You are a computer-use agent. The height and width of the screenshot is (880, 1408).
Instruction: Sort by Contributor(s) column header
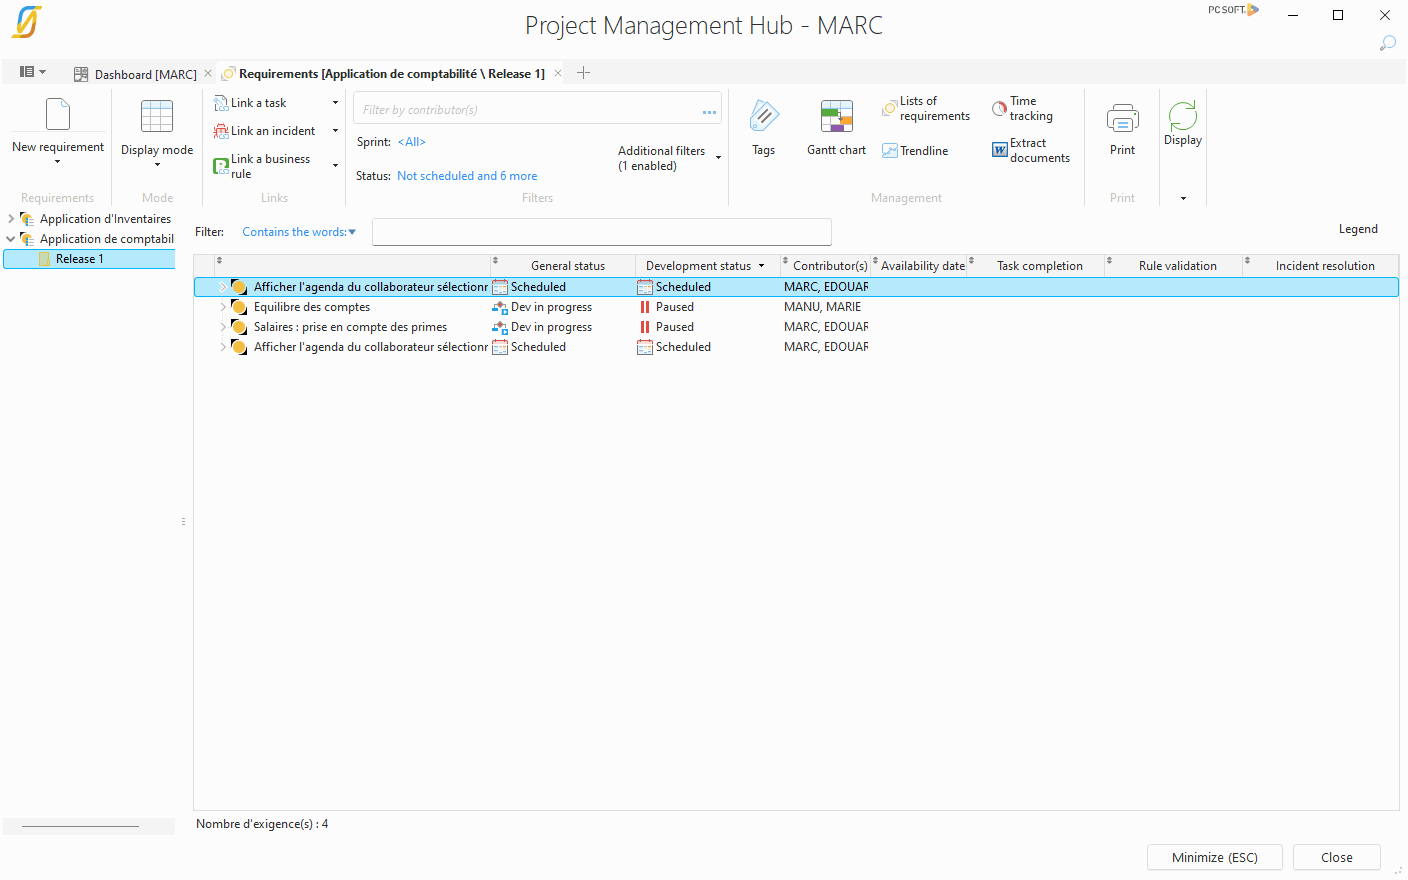click(826, 266)
